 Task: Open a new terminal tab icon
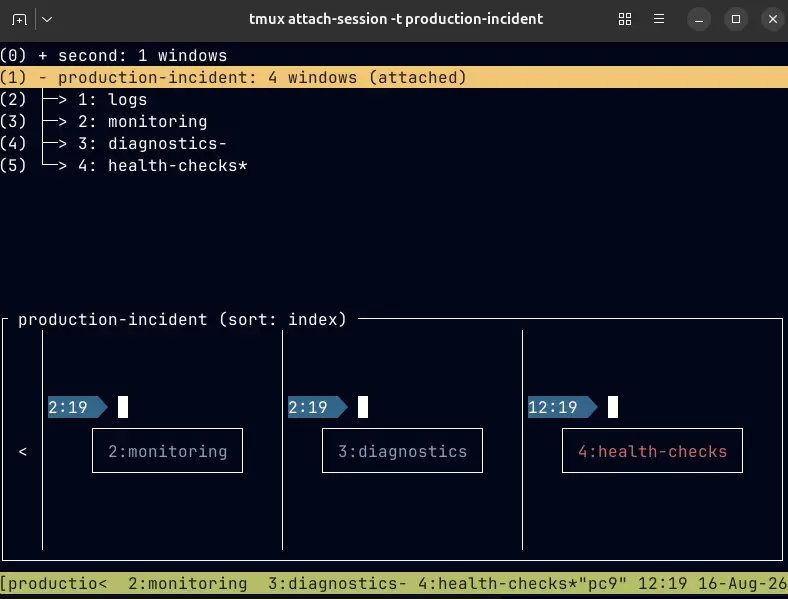click(19, 20)
